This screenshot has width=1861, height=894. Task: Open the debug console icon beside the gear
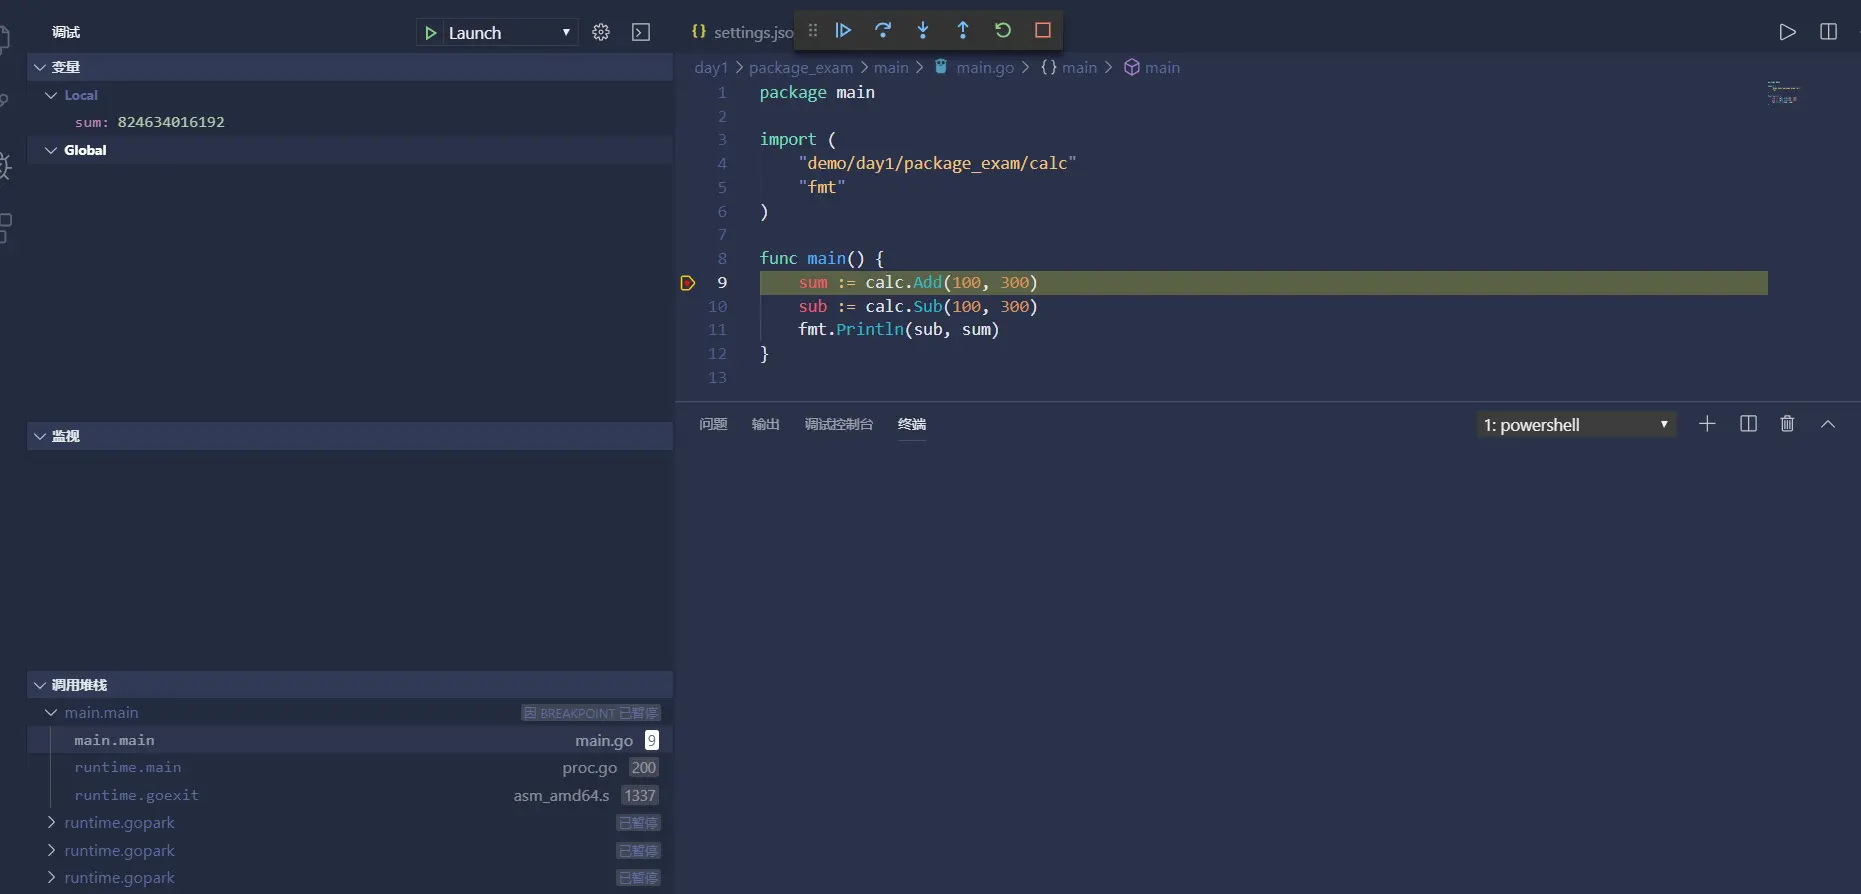[641, 33]
